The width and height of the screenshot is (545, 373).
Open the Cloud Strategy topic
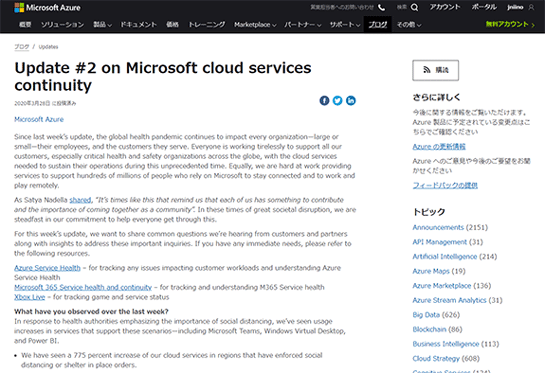click(436, 359)
